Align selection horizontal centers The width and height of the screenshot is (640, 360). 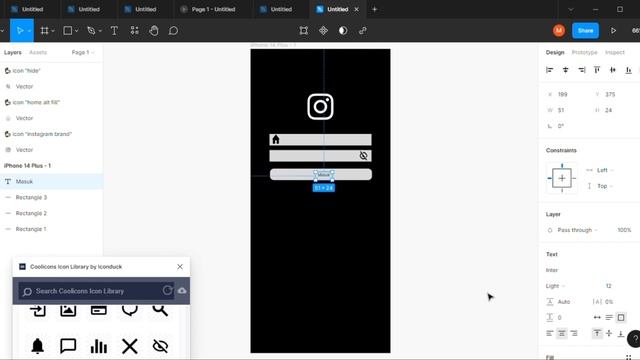coord(565,70)
